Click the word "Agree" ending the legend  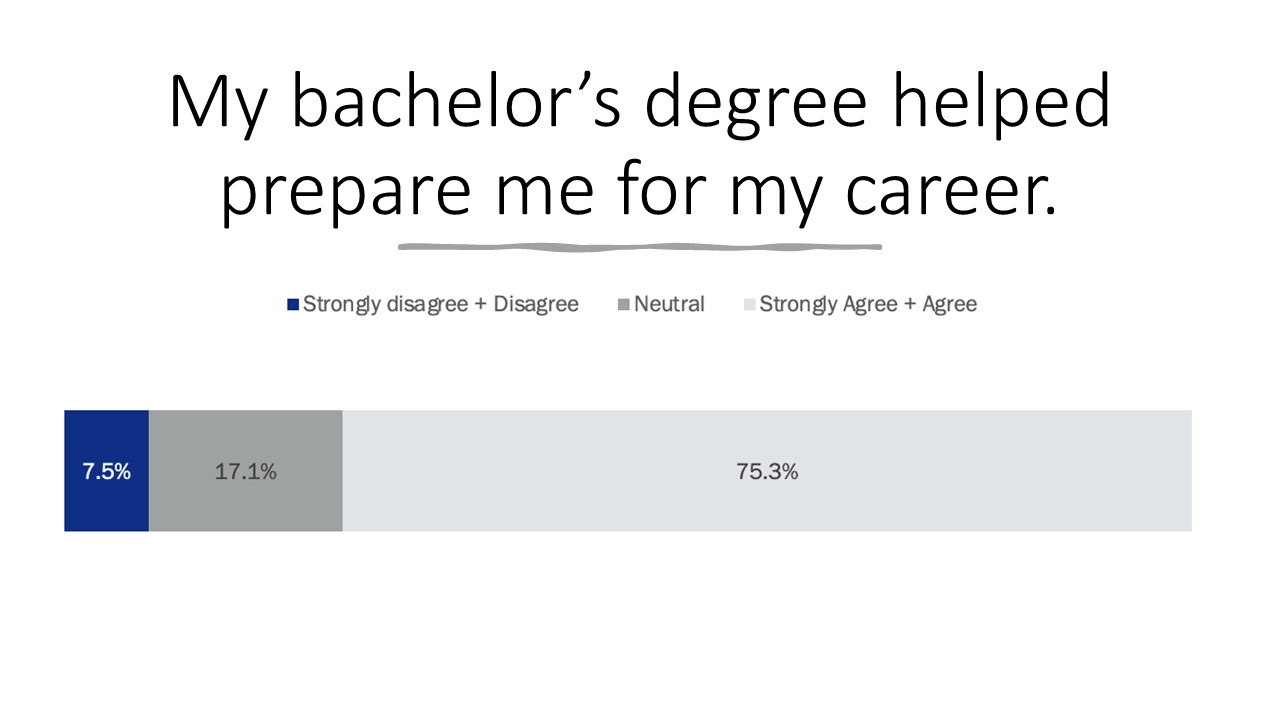[x=949, y=305]
